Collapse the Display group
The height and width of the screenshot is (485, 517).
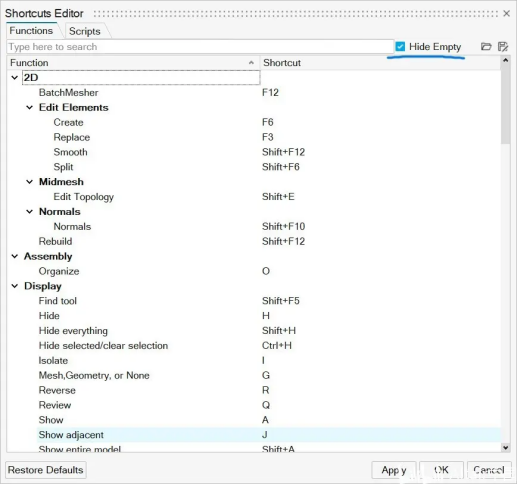(x=15, y=286)
